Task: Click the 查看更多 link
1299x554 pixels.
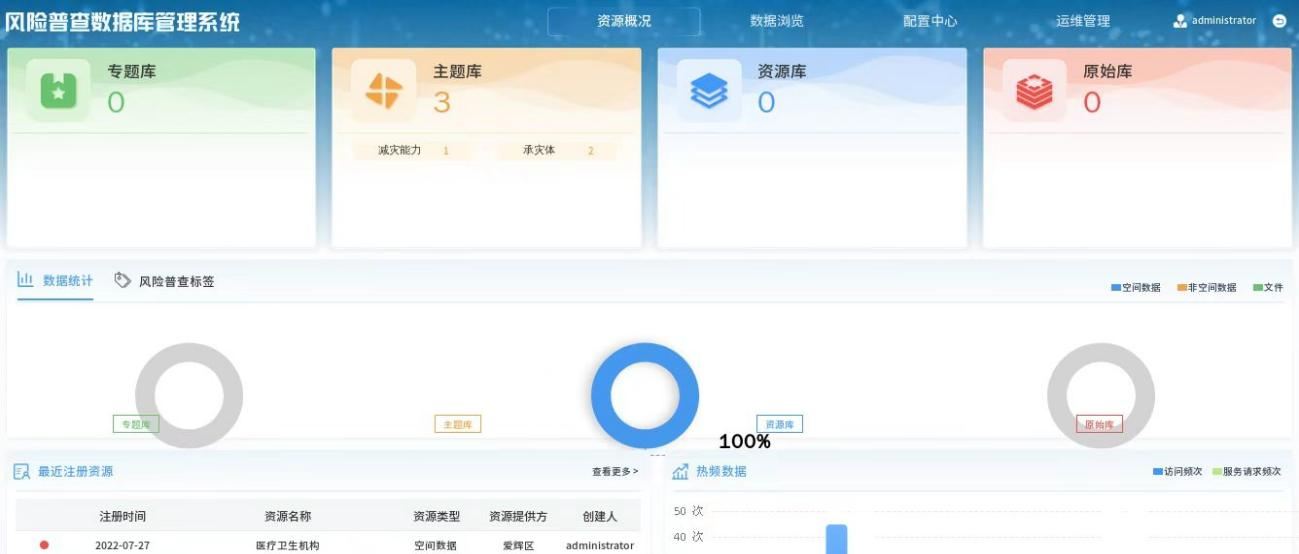Action: point(614,472)
